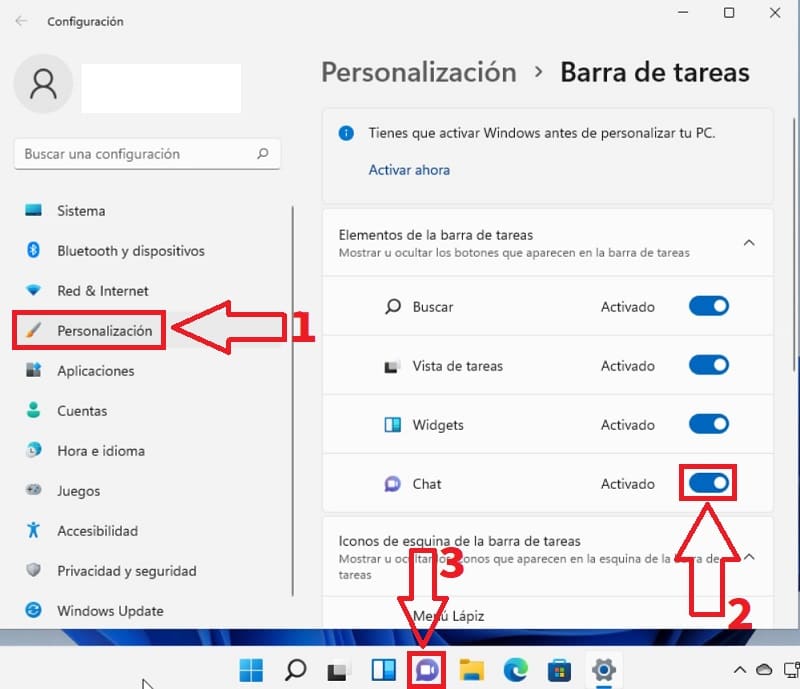Launch Microsoft Edge from the taskbar
Image resolution: width=800 pixels, height=689 pixels.
tap(516, 670)
